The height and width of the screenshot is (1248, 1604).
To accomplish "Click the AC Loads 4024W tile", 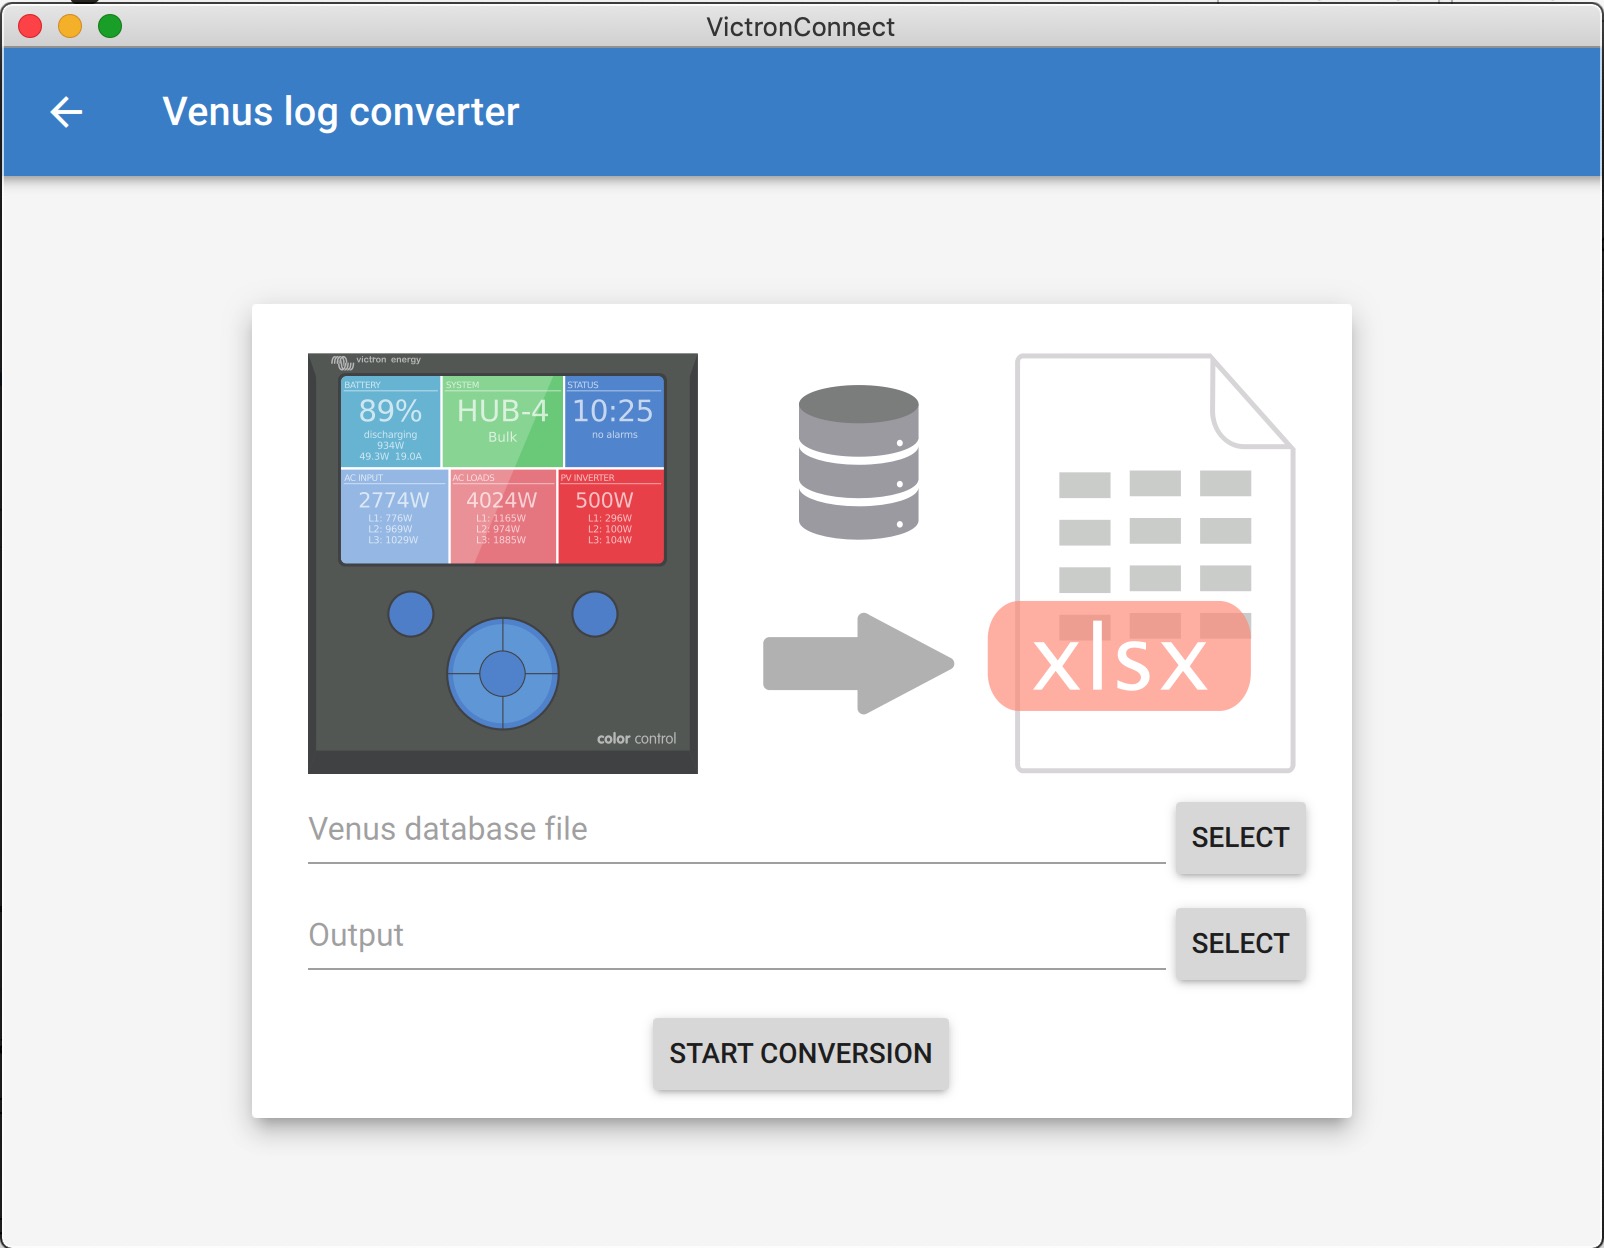I will pyautogui.click(x=502, y=517).
